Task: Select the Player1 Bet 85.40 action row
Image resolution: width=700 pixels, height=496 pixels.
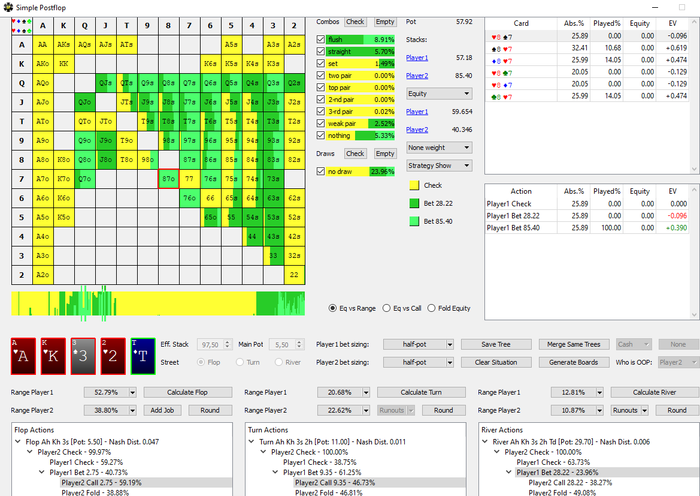Action: click(x=588, y=228)
